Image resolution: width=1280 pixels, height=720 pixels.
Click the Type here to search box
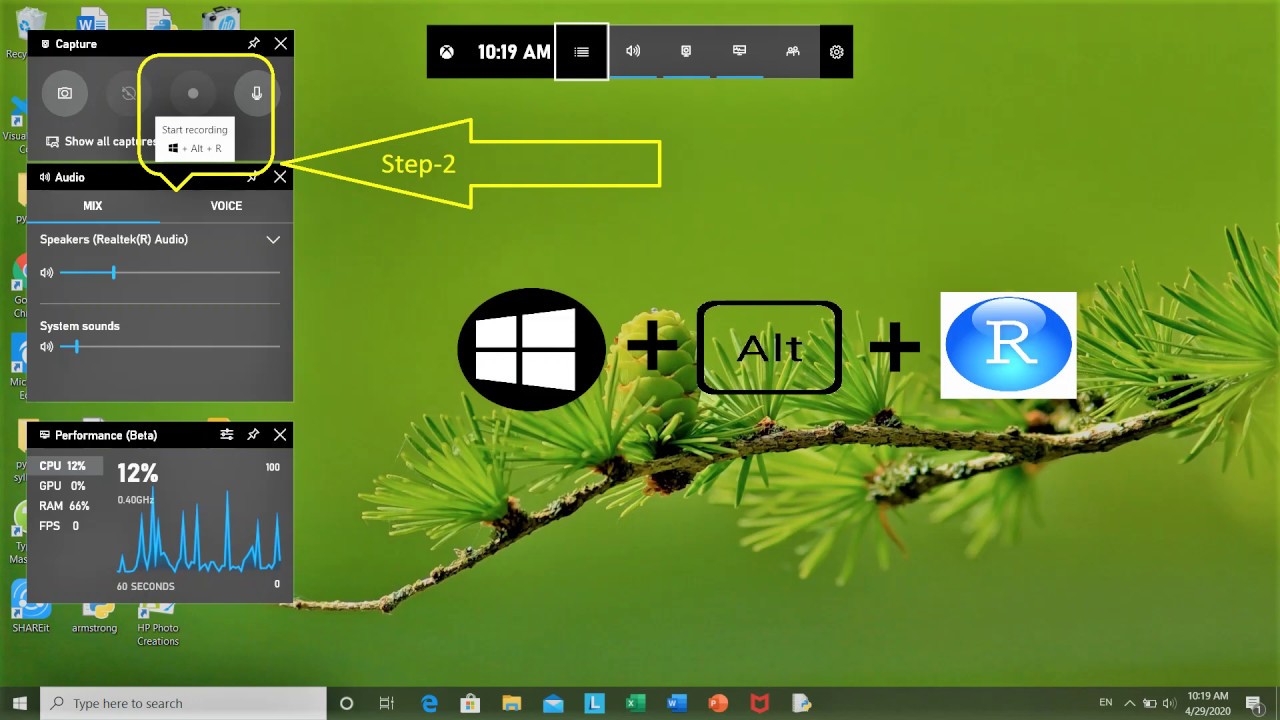click(x=184, y=703)
